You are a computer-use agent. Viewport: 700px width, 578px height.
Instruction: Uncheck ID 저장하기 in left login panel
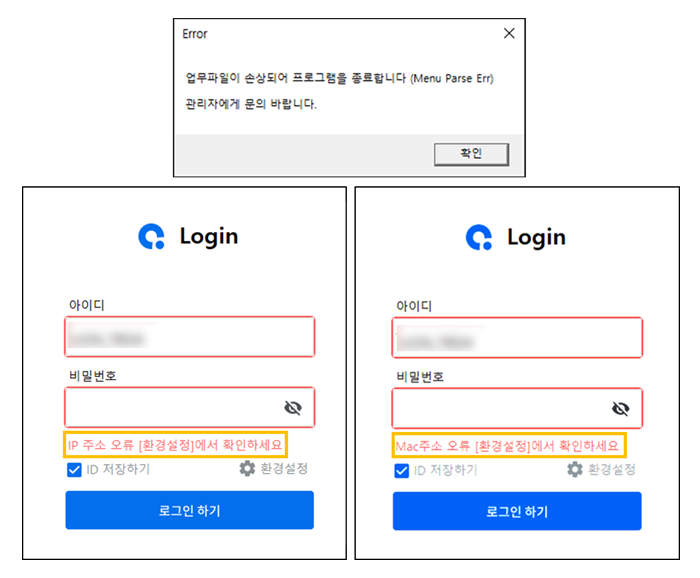coord(74,470)
